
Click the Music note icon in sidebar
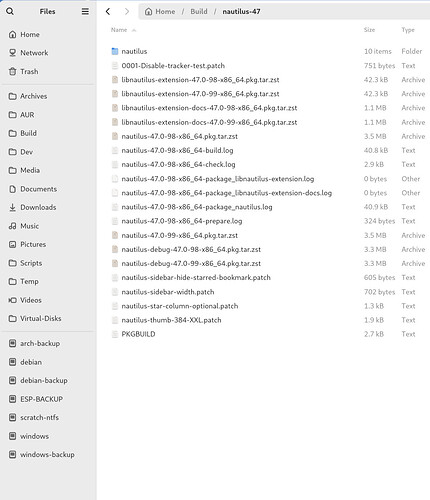coord(12,226)
